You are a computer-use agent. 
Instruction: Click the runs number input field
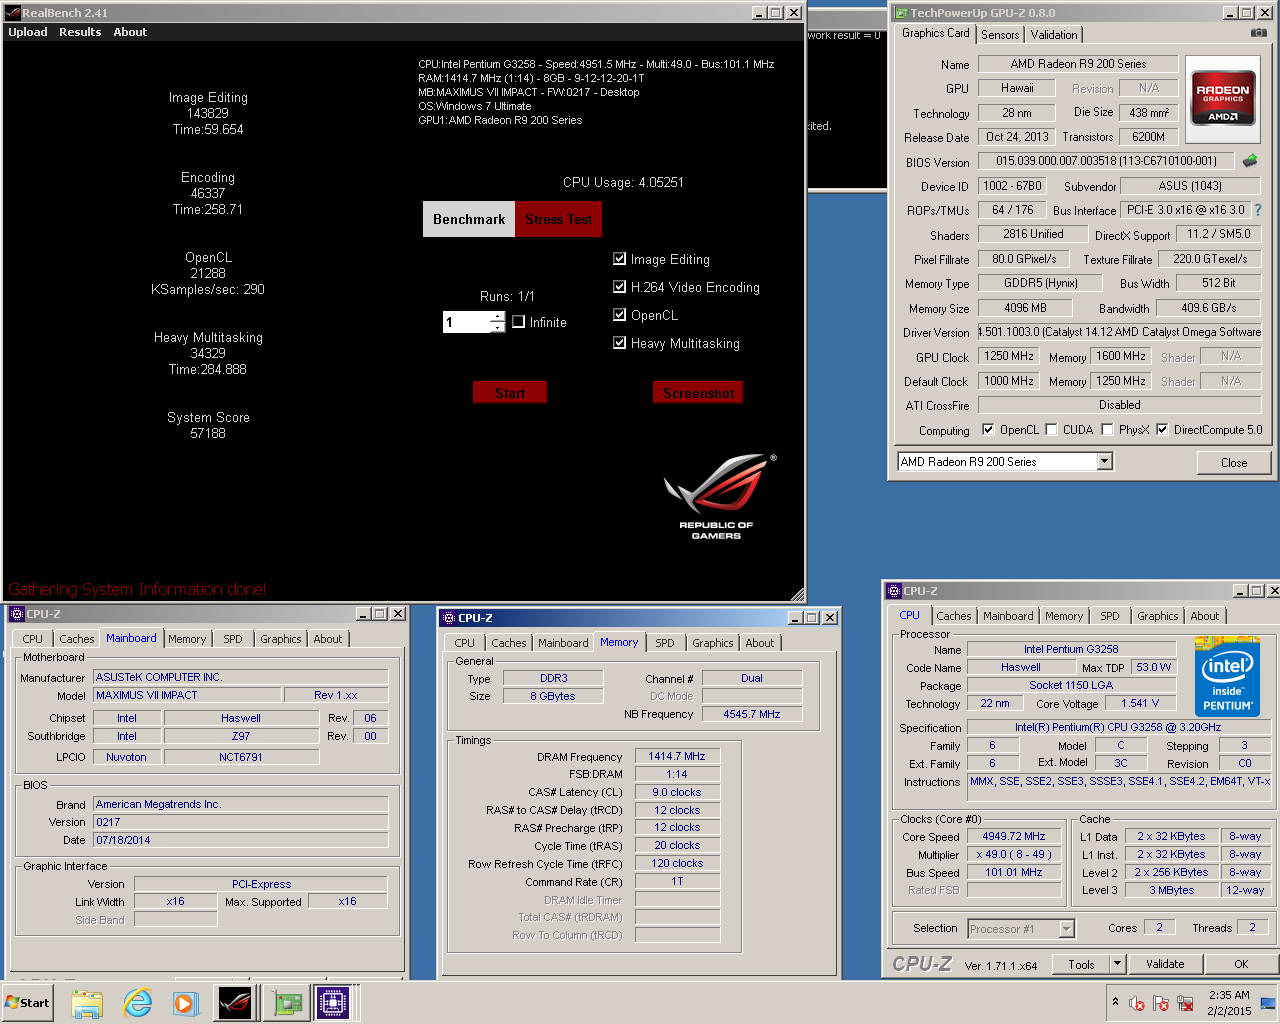(x=466, y=322)
